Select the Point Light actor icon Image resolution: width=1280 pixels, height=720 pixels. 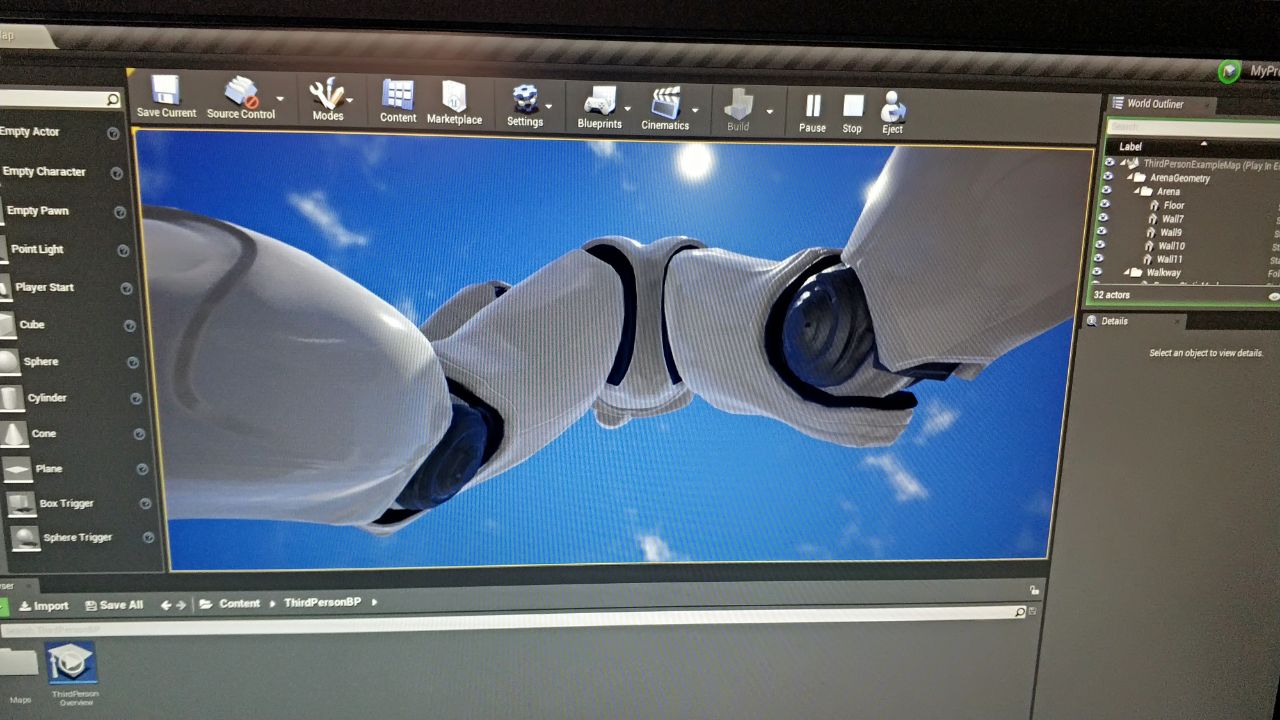(x=2, y=248)
